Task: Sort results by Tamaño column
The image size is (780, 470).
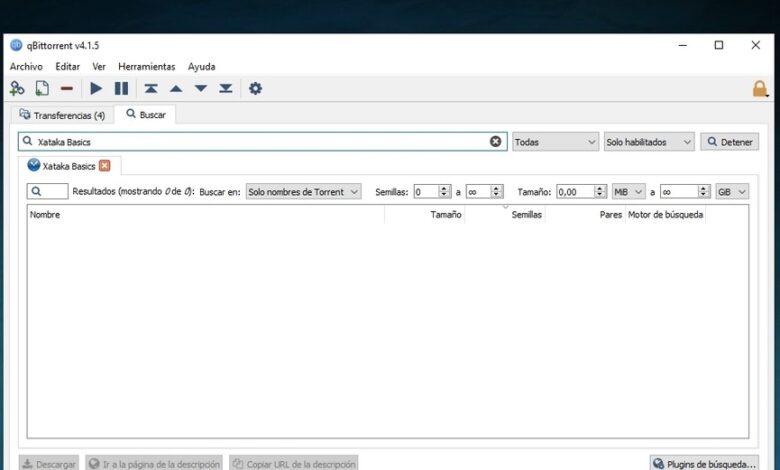Action: (x=424, y=215)
